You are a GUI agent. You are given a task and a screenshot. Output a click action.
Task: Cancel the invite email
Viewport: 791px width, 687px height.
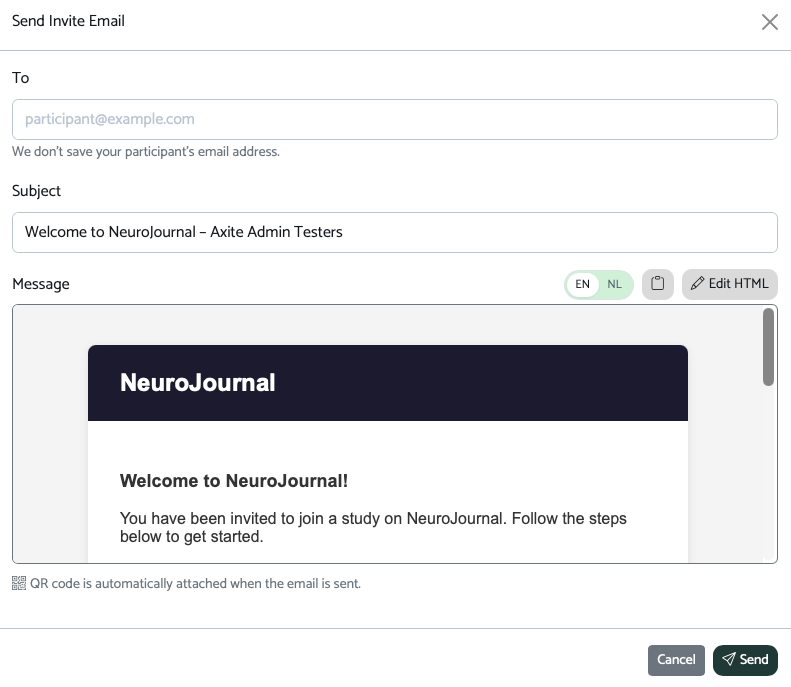(676, 660)
